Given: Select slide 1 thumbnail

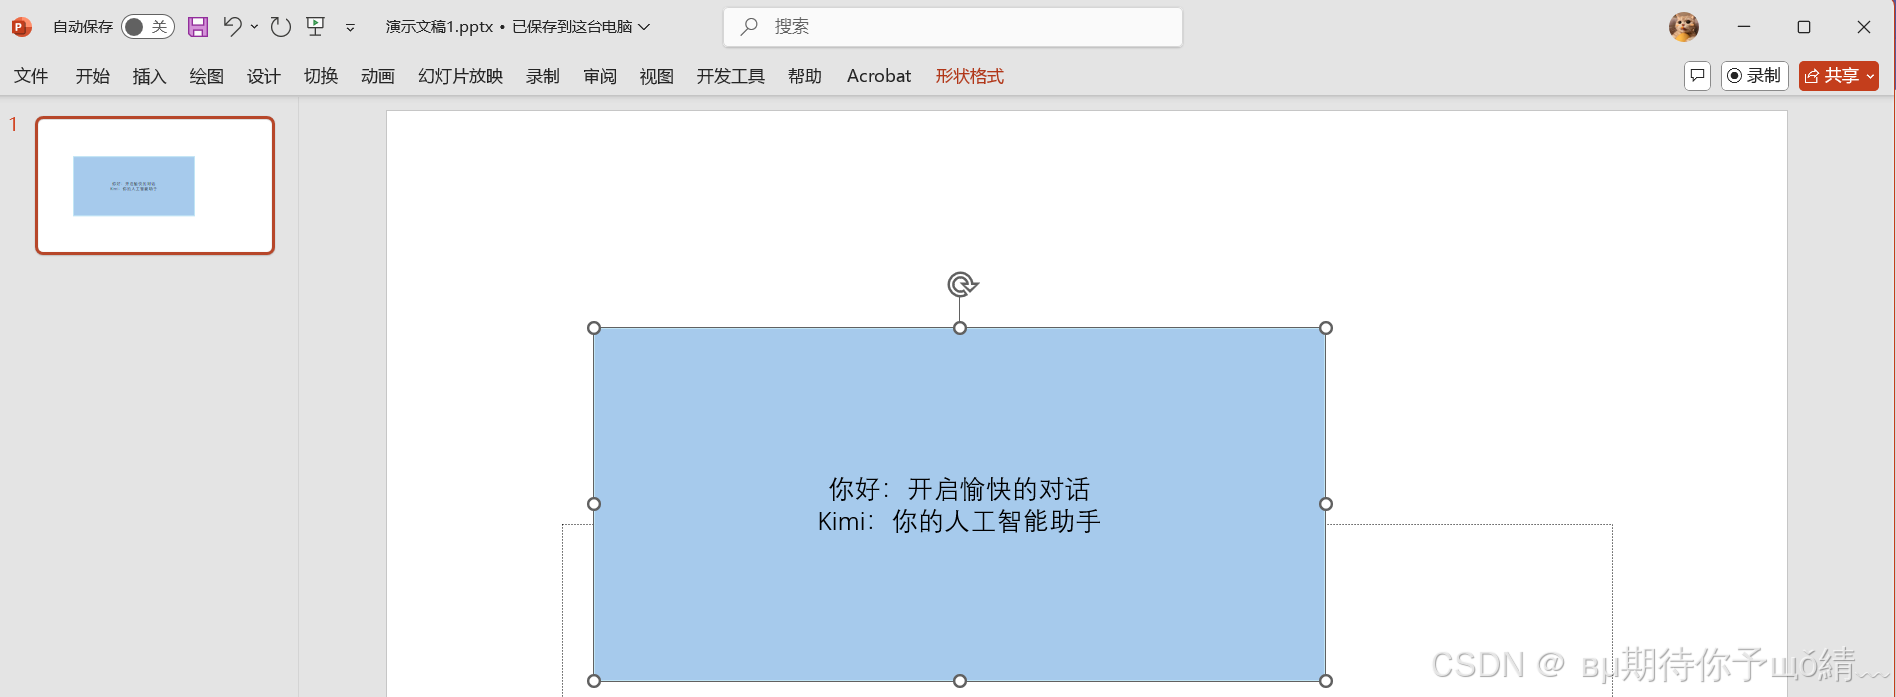Looking at the screenshot, I should (155, 185).
